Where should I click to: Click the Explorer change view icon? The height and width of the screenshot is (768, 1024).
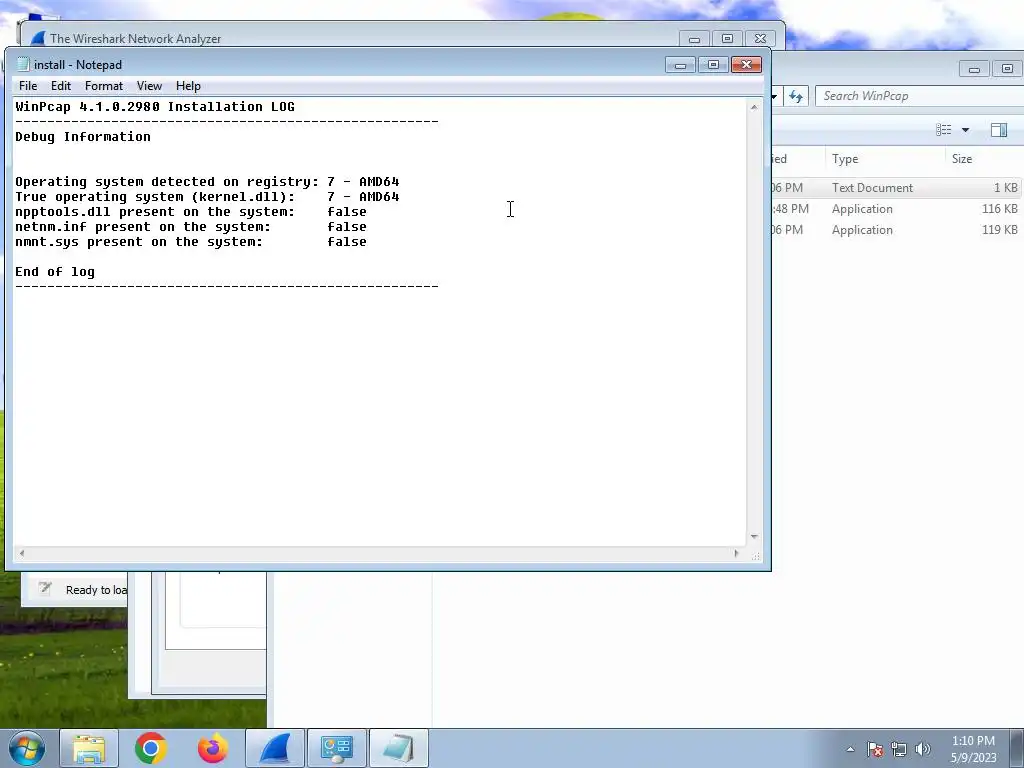point(943,129)
